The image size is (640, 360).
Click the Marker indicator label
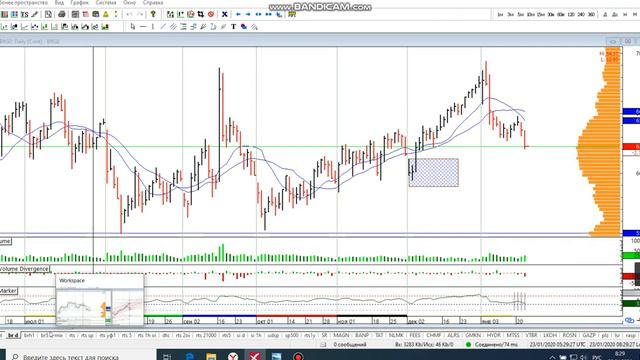8,291
